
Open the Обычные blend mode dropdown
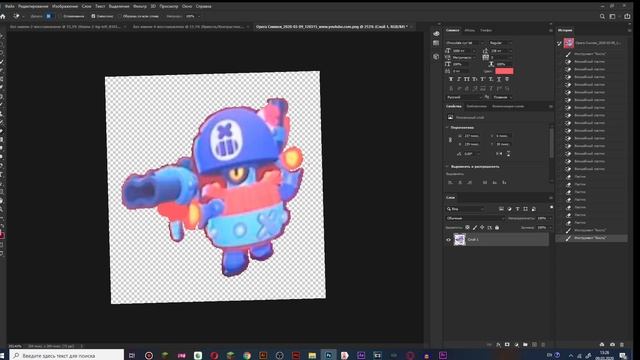pyautogui.click(x=475, y=218)
